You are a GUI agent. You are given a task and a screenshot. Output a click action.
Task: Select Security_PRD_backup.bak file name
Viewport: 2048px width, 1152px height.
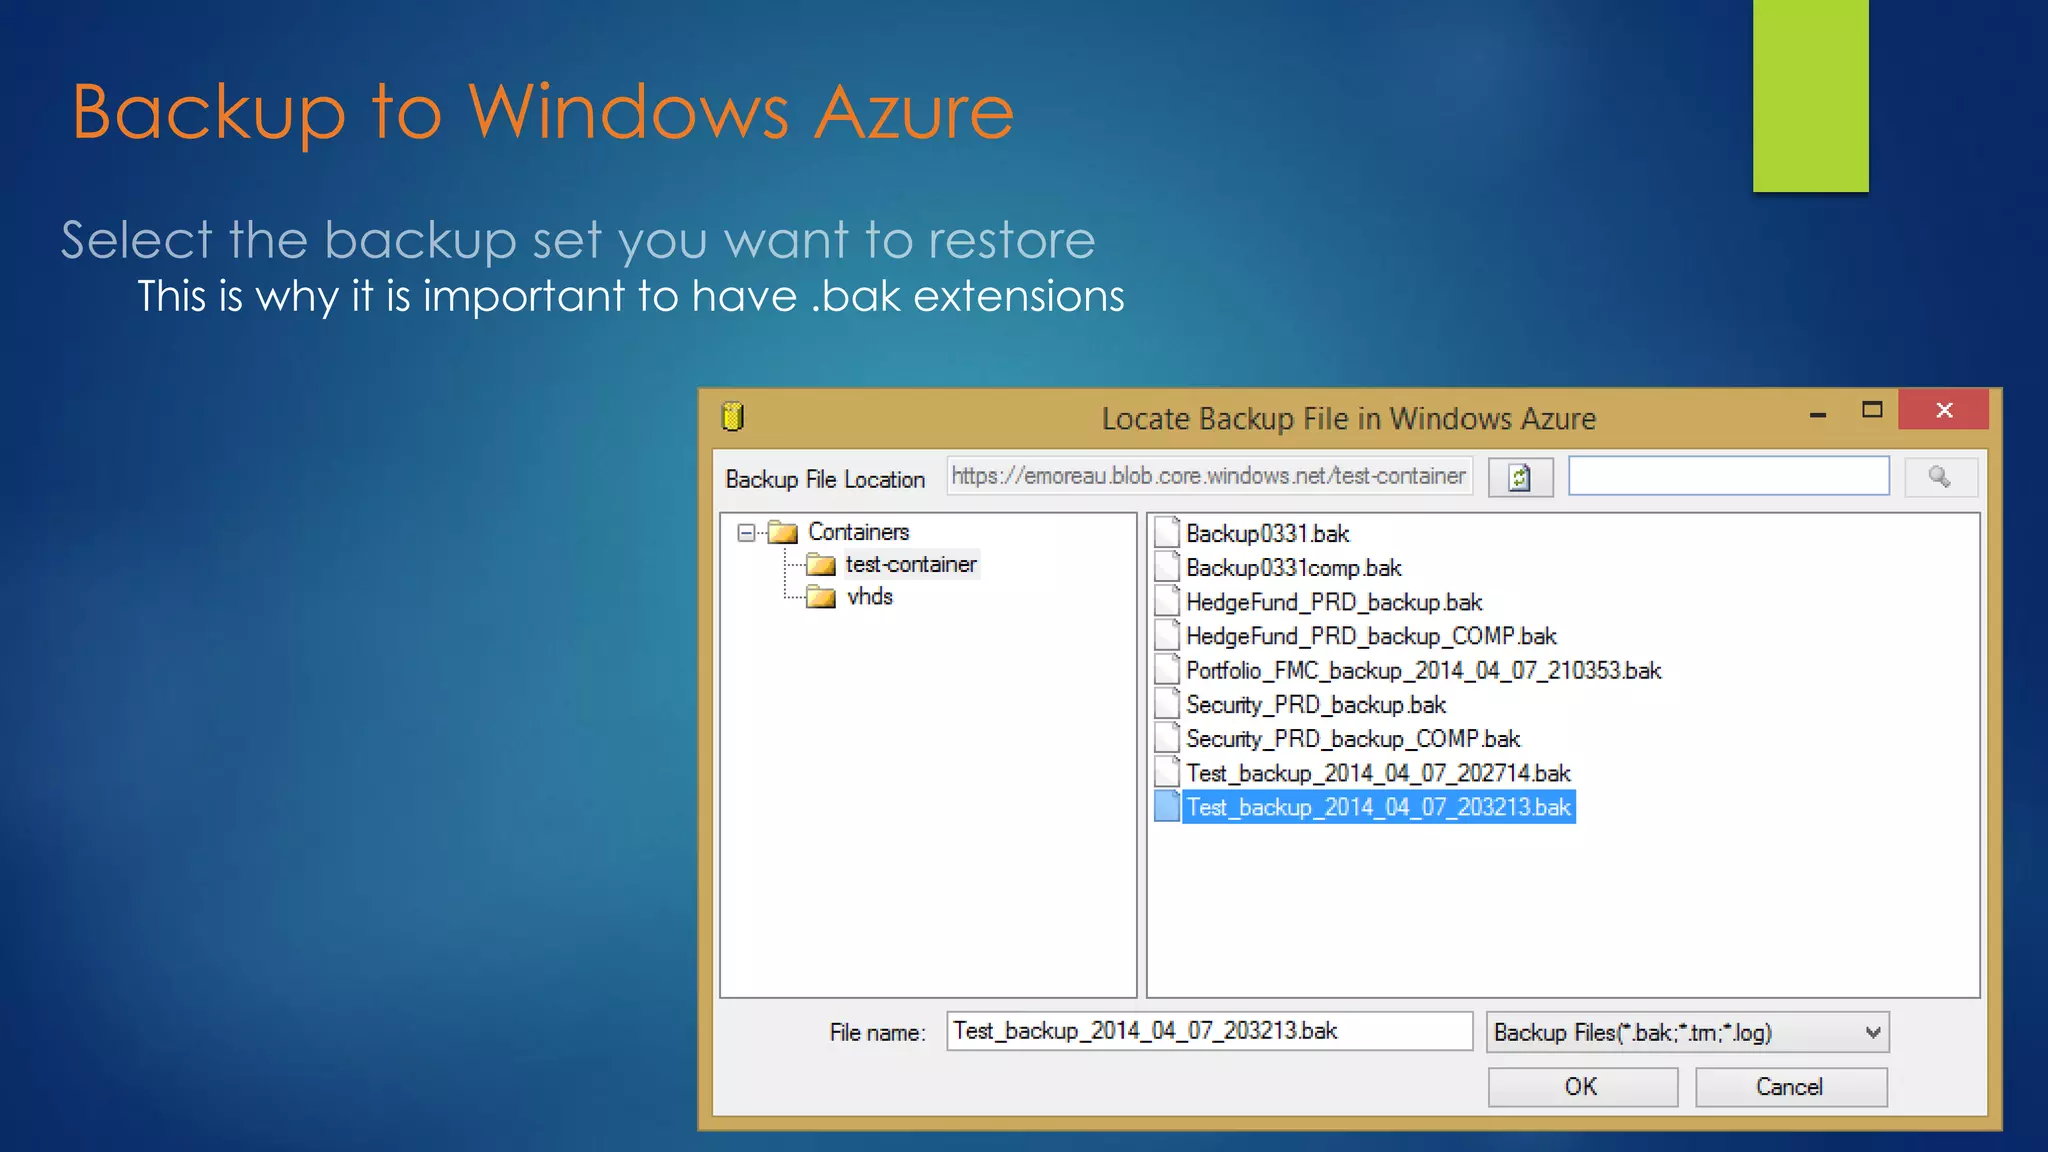click(x=1315, y=705)
